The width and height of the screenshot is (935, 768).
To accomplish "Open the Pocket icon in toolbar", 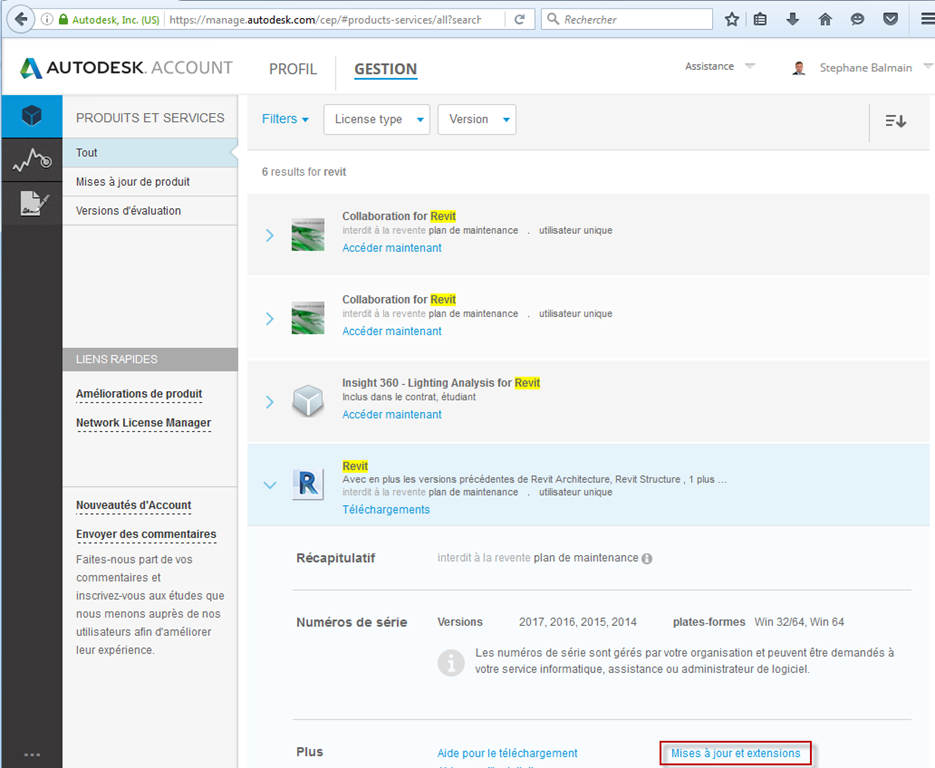I will pos(890,19).
